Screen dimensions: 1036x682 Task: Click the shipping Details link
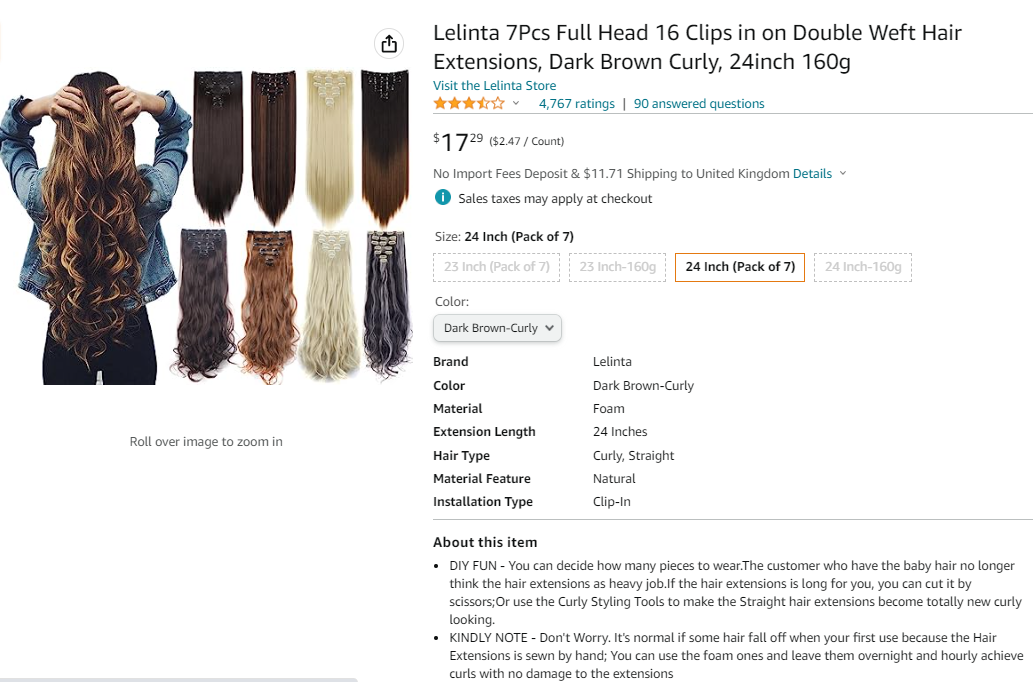tap(812, 173)
